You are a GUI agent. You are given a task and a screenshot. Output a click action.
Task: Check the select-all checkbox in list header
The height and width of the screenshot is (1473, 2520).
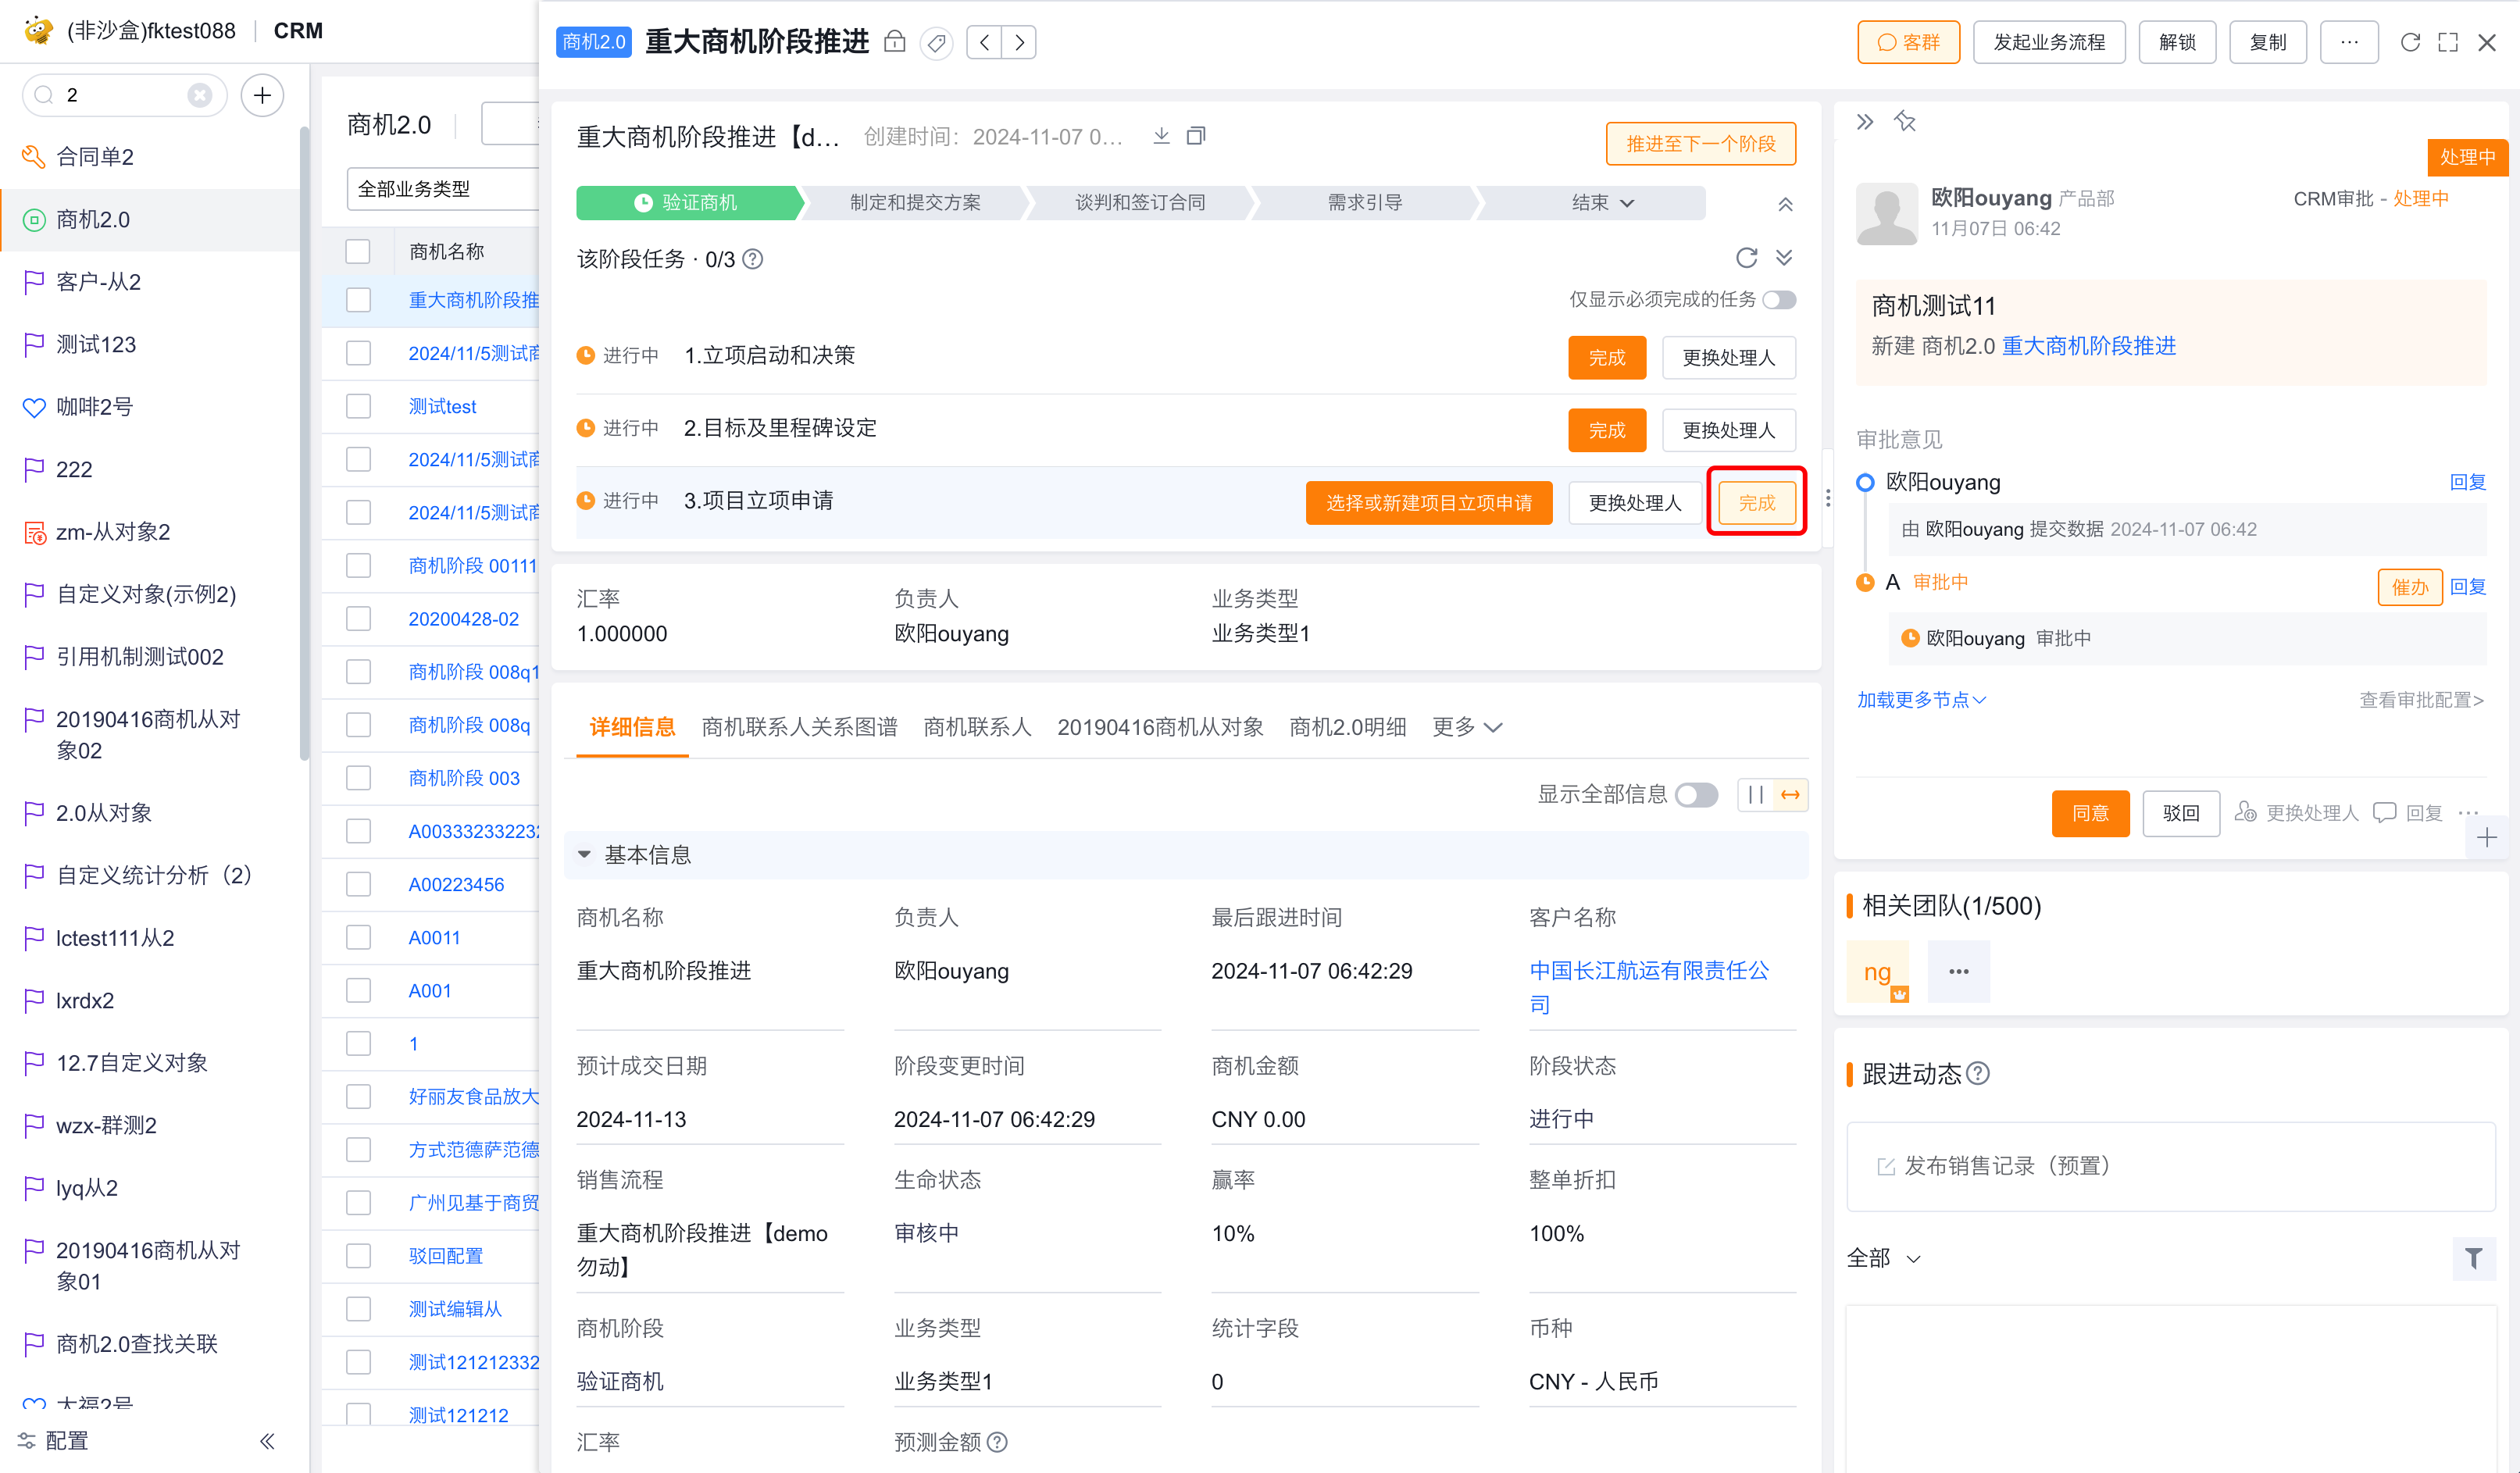click(358, 251)
